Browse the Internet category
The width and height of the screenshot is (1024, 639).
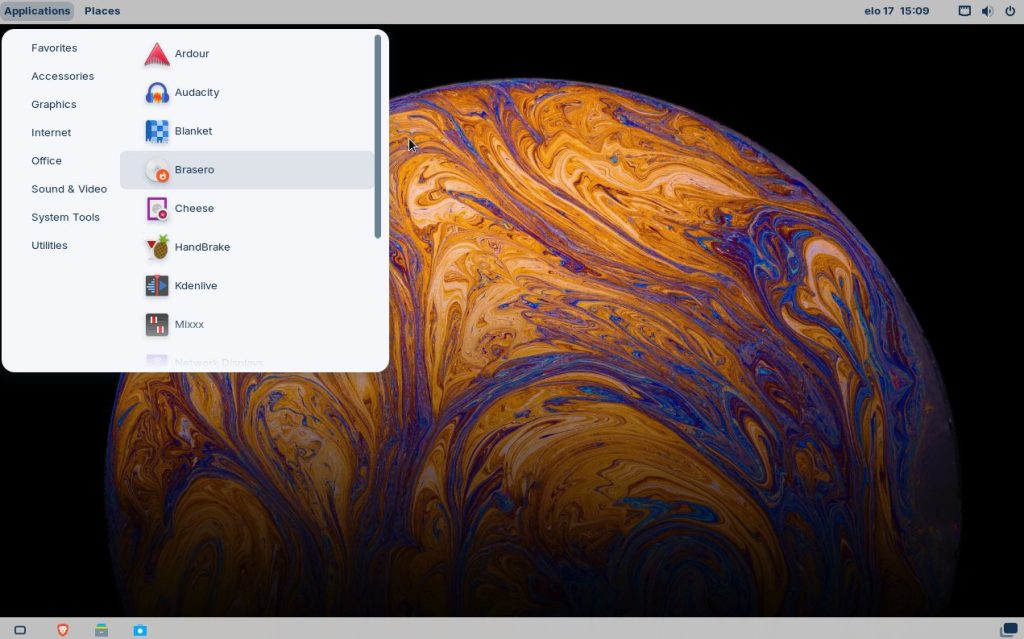51,132
